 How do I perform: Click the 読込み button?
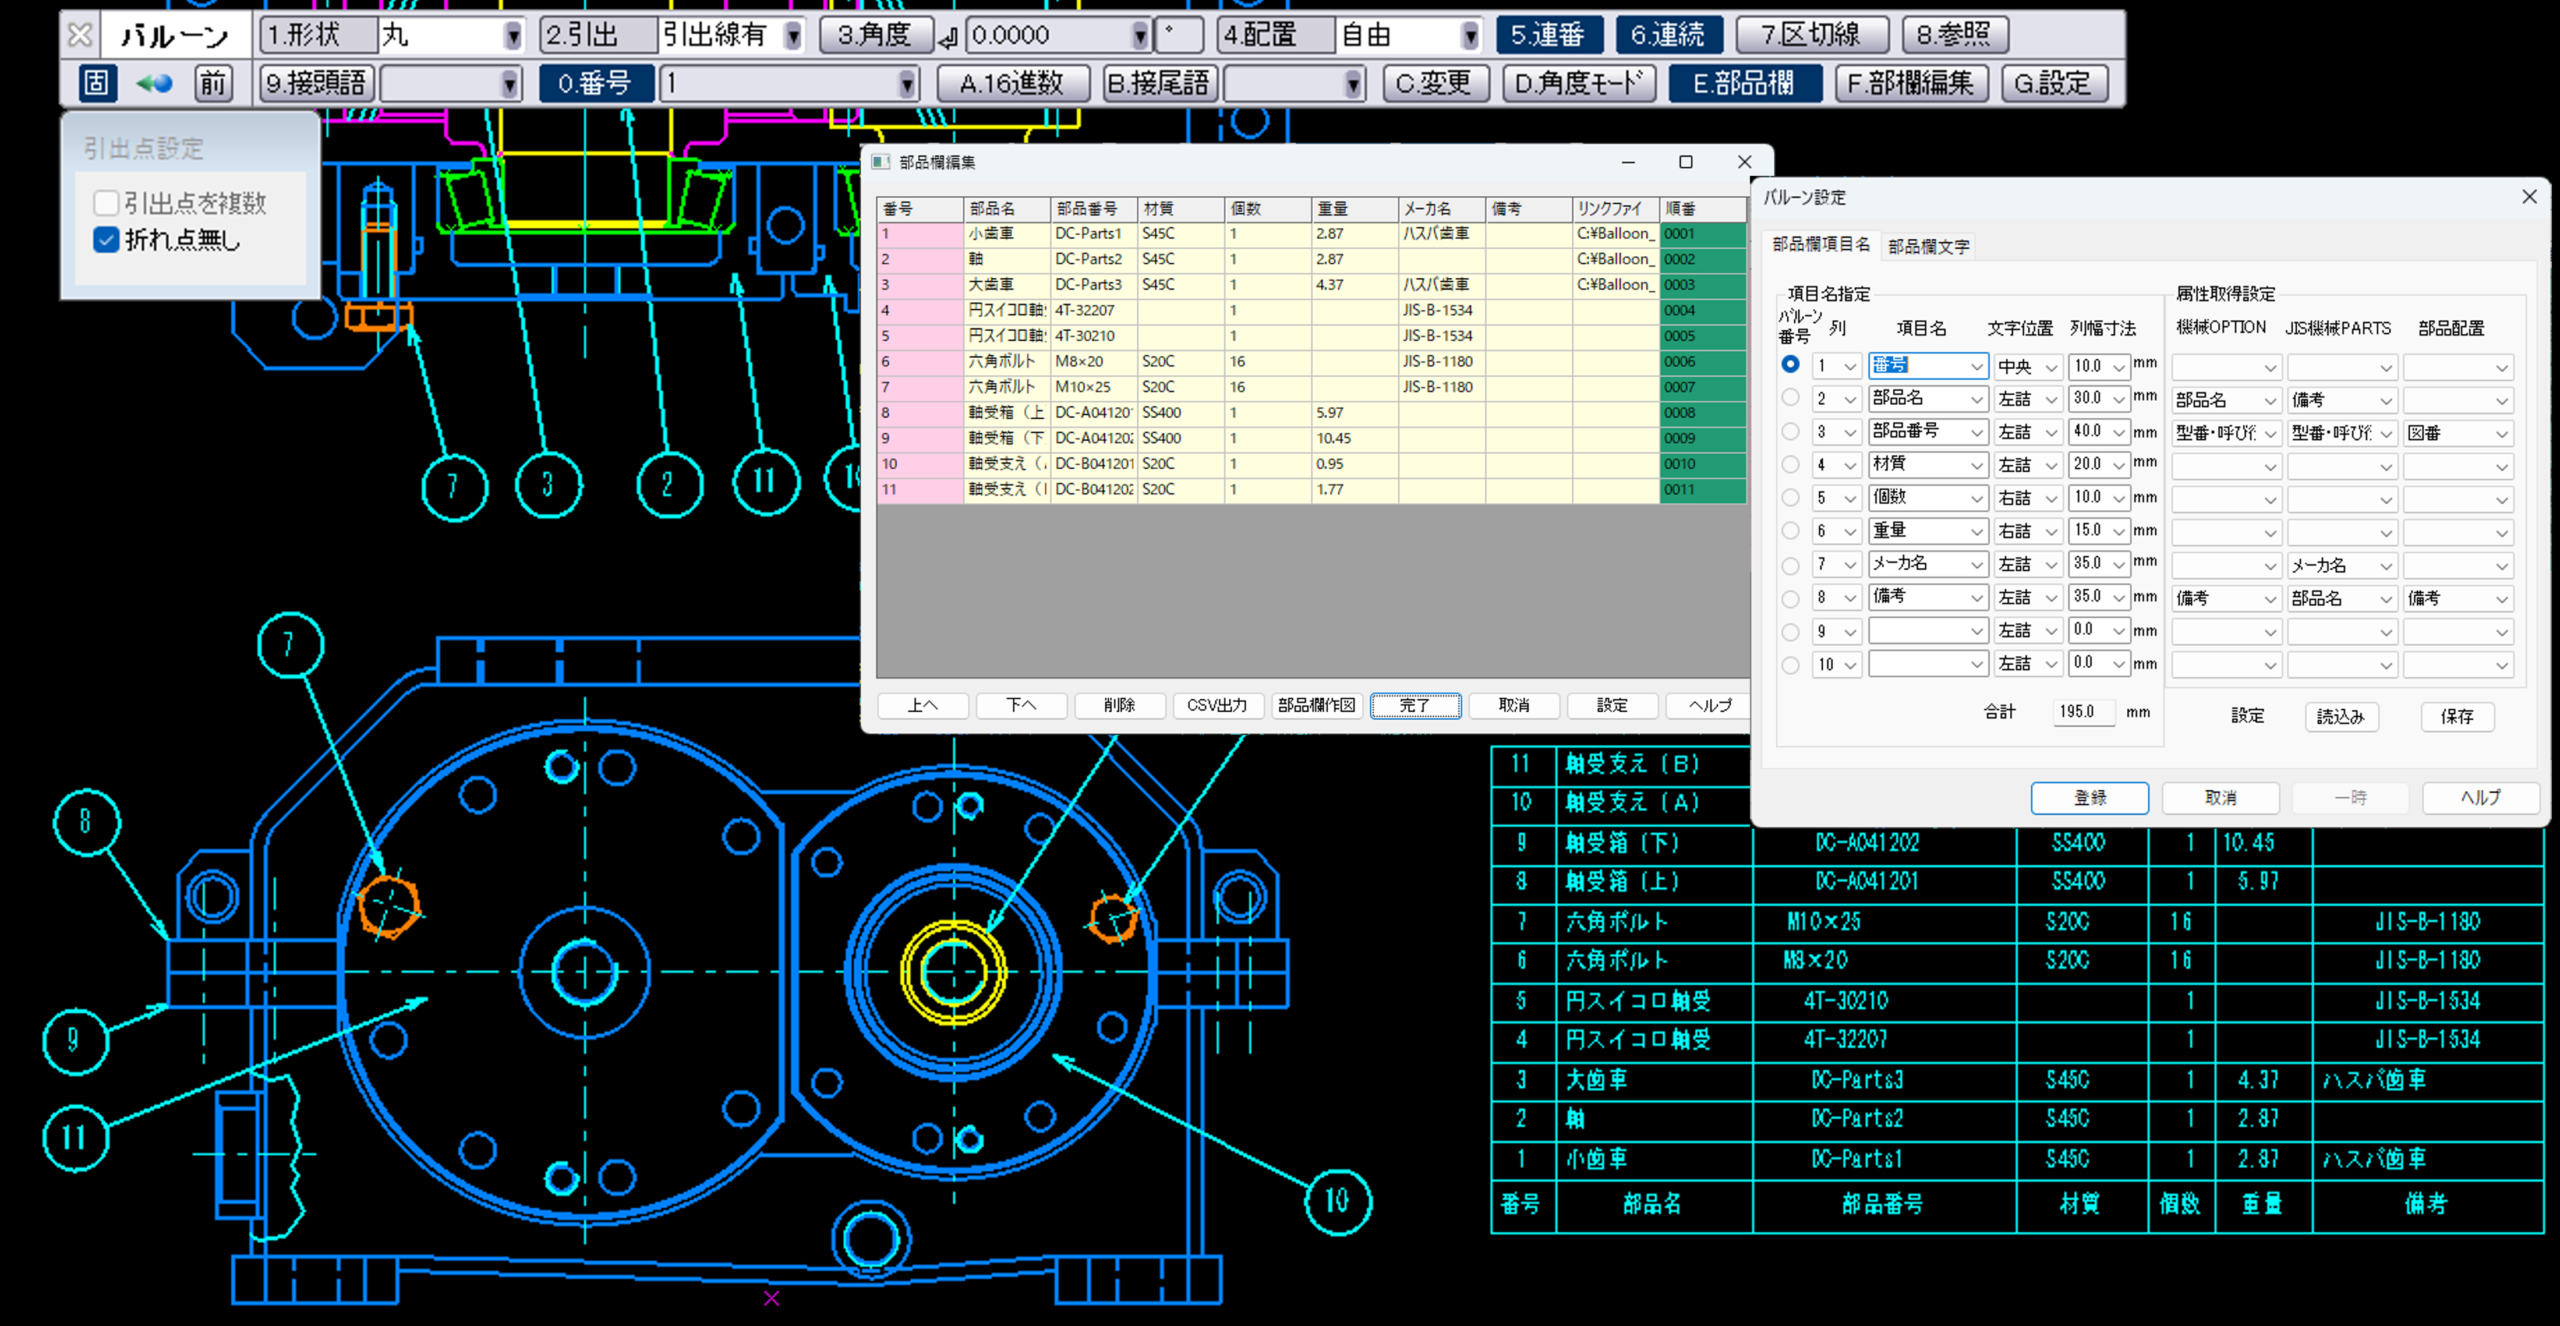click(2341, 716)
